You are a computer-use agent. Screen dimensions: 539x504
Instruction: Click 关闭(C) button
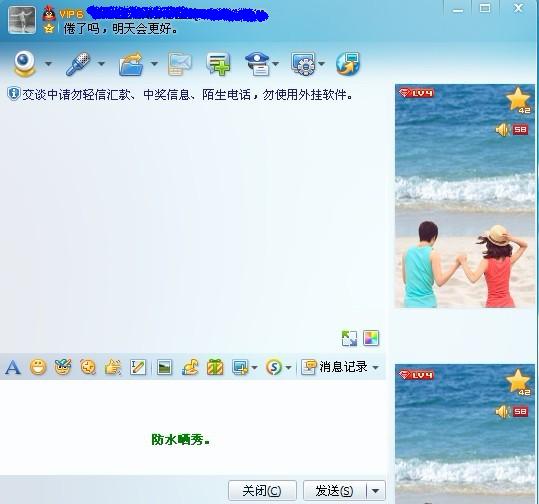[262, 491]
